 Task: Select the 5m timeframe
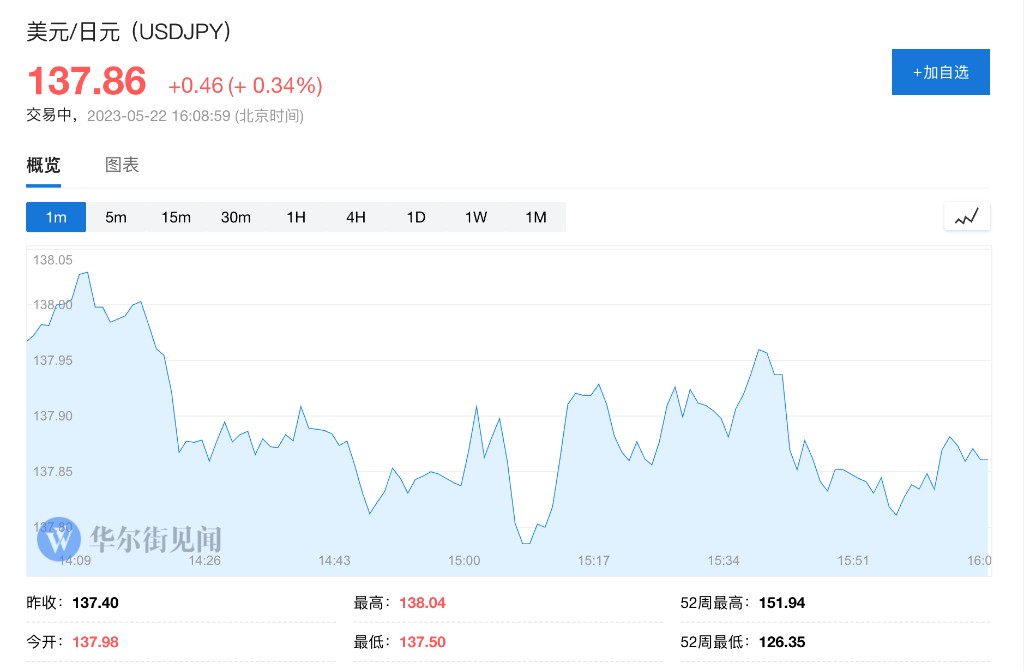point(116,217)
